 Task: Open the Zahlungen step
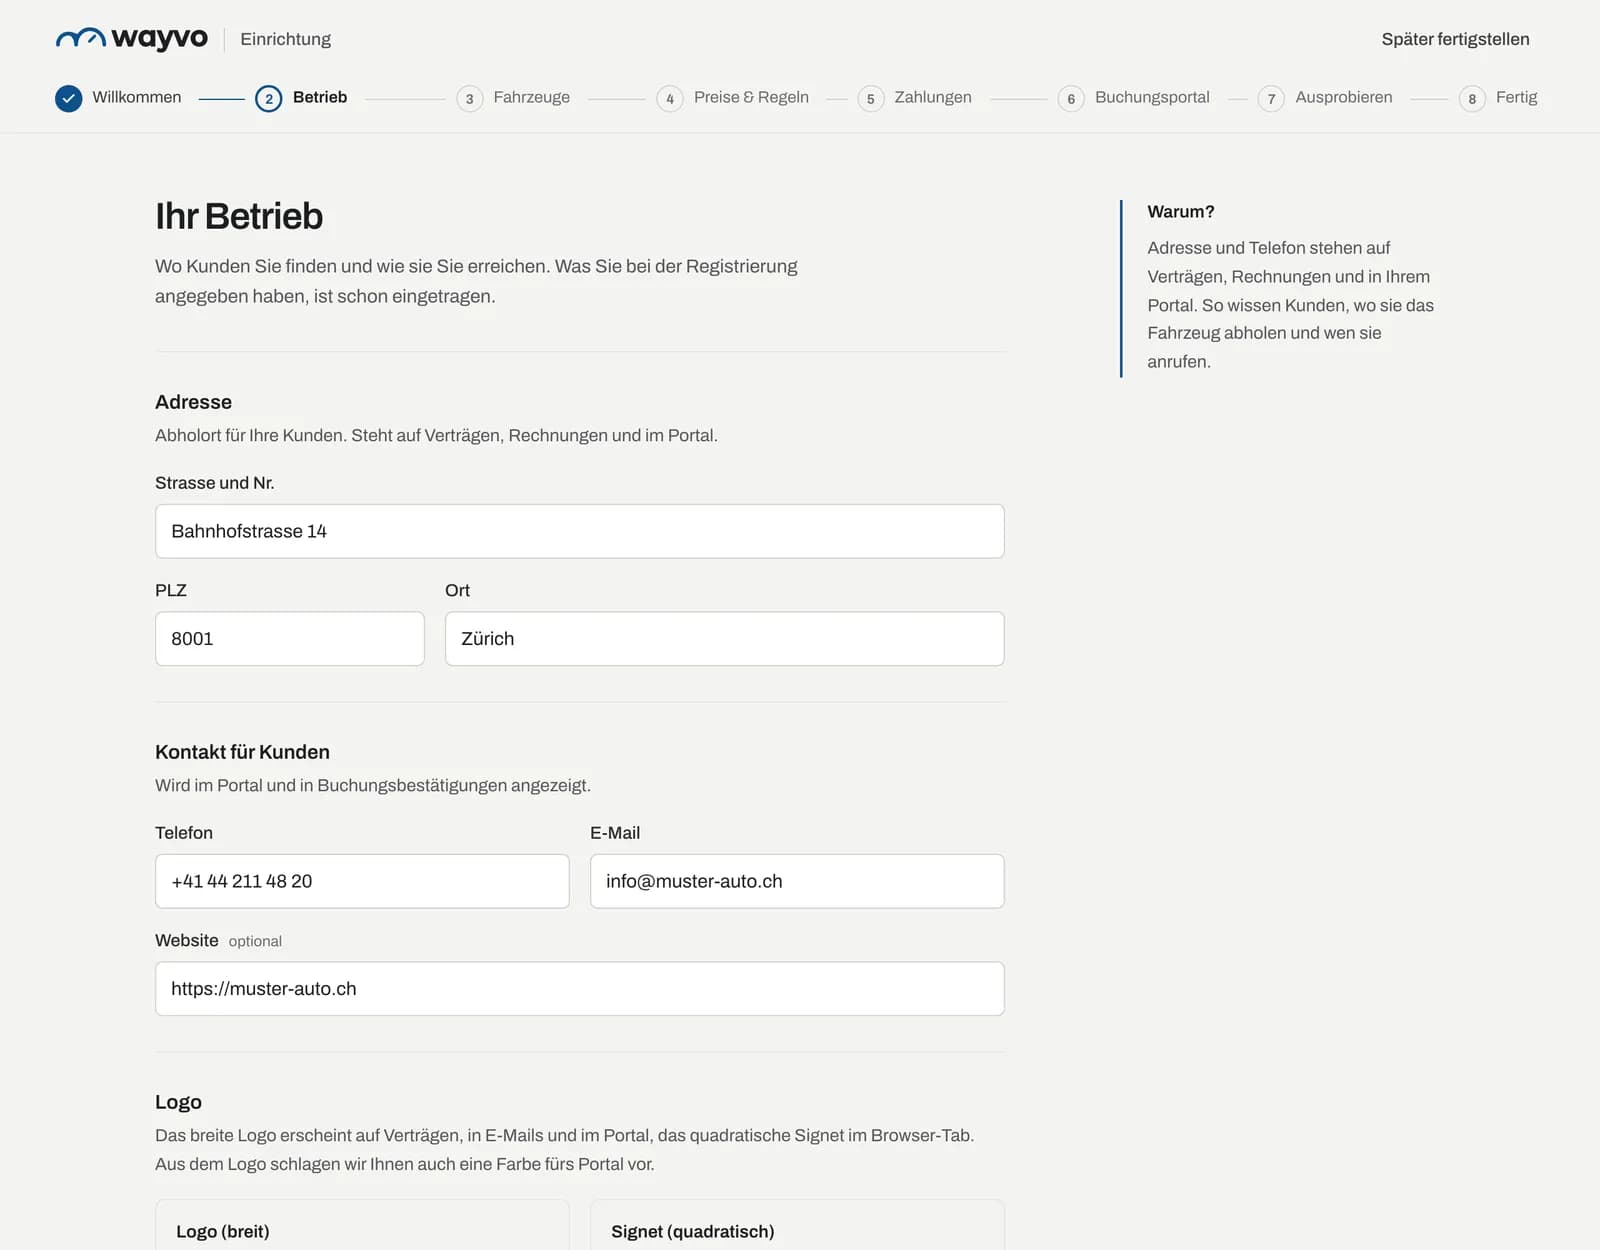tap(933, 97)
